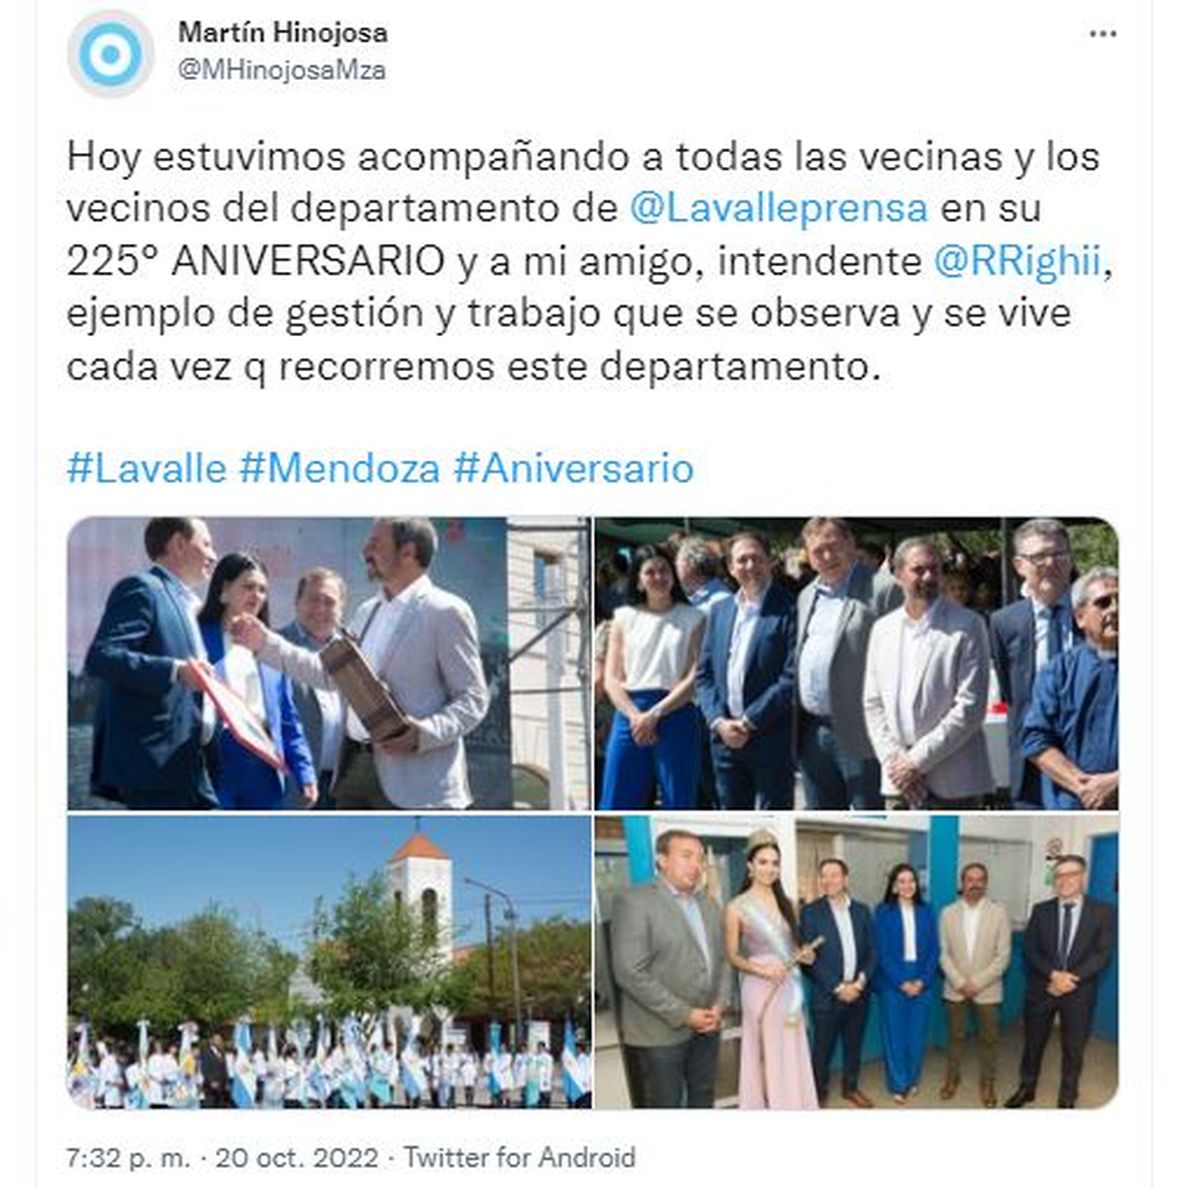The image size is (1200, 1188).
Task: Click the @MHinojosaMza handle
Action: pyautogui.click(x=282, y=70)
